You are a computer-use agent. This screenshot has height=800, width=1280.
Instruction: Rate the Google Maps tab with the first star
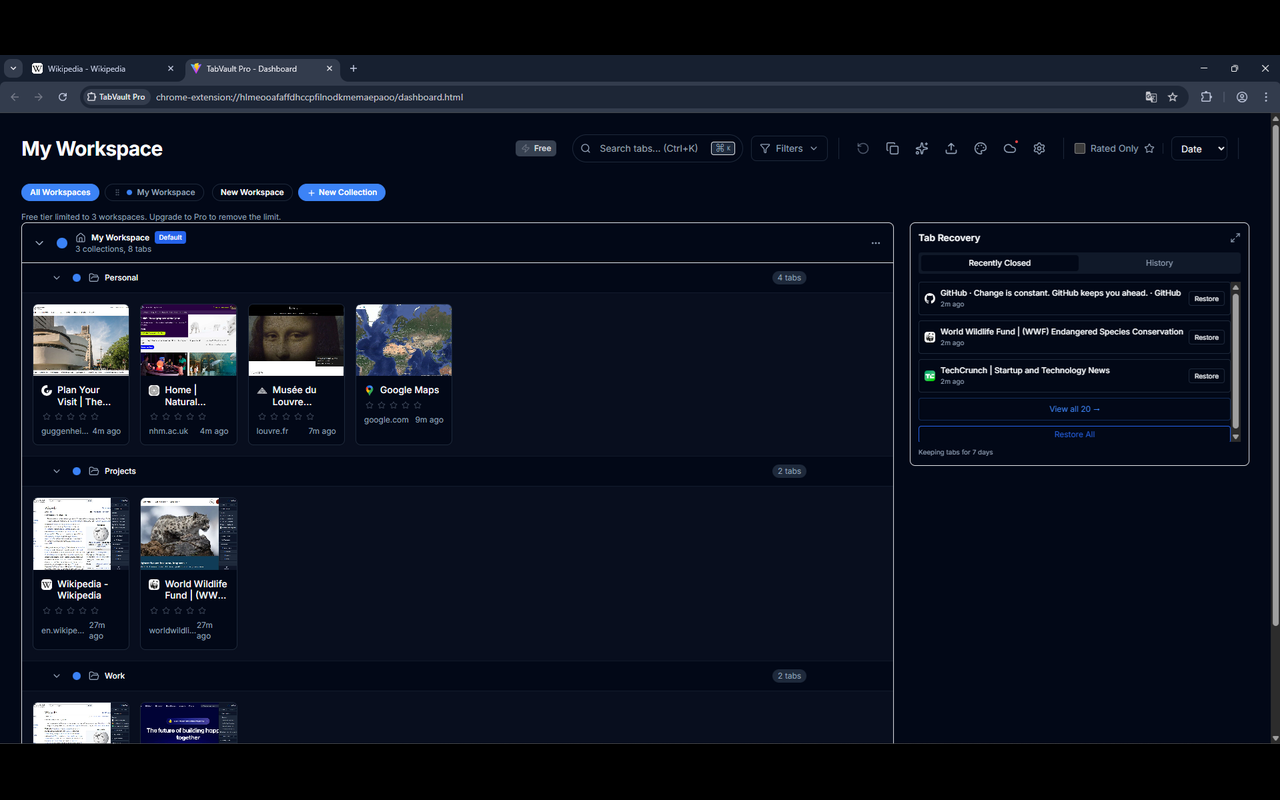[x=370, y=404]
